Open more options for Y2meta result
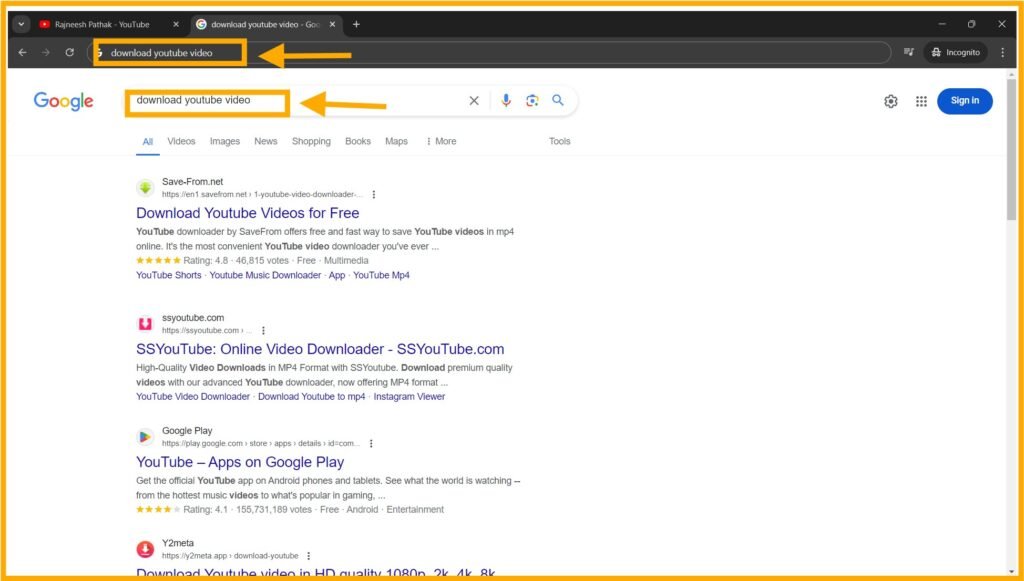1024x581 pixels. (x=308, y=556)
